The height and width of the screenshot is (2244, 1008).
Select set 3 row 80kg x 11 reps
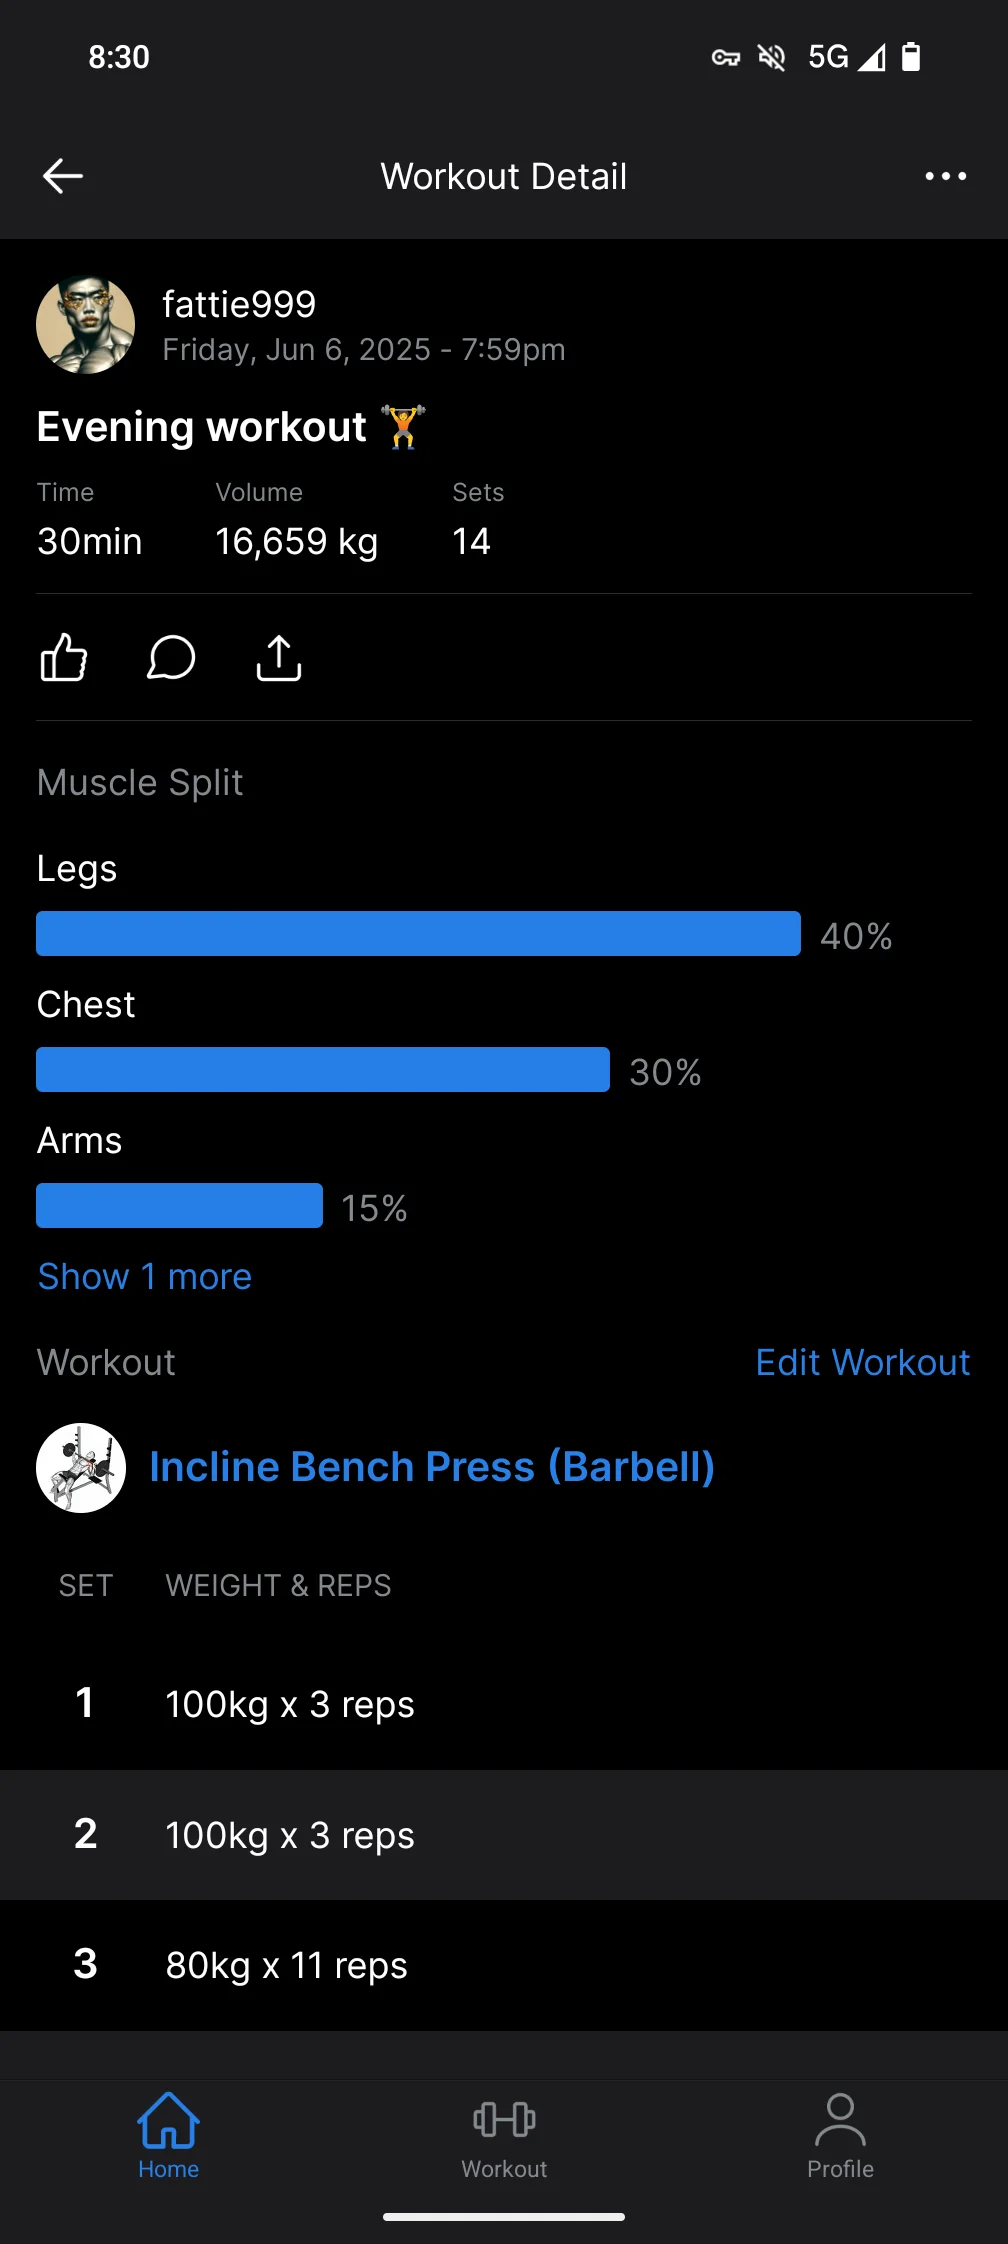point(504,1965)
